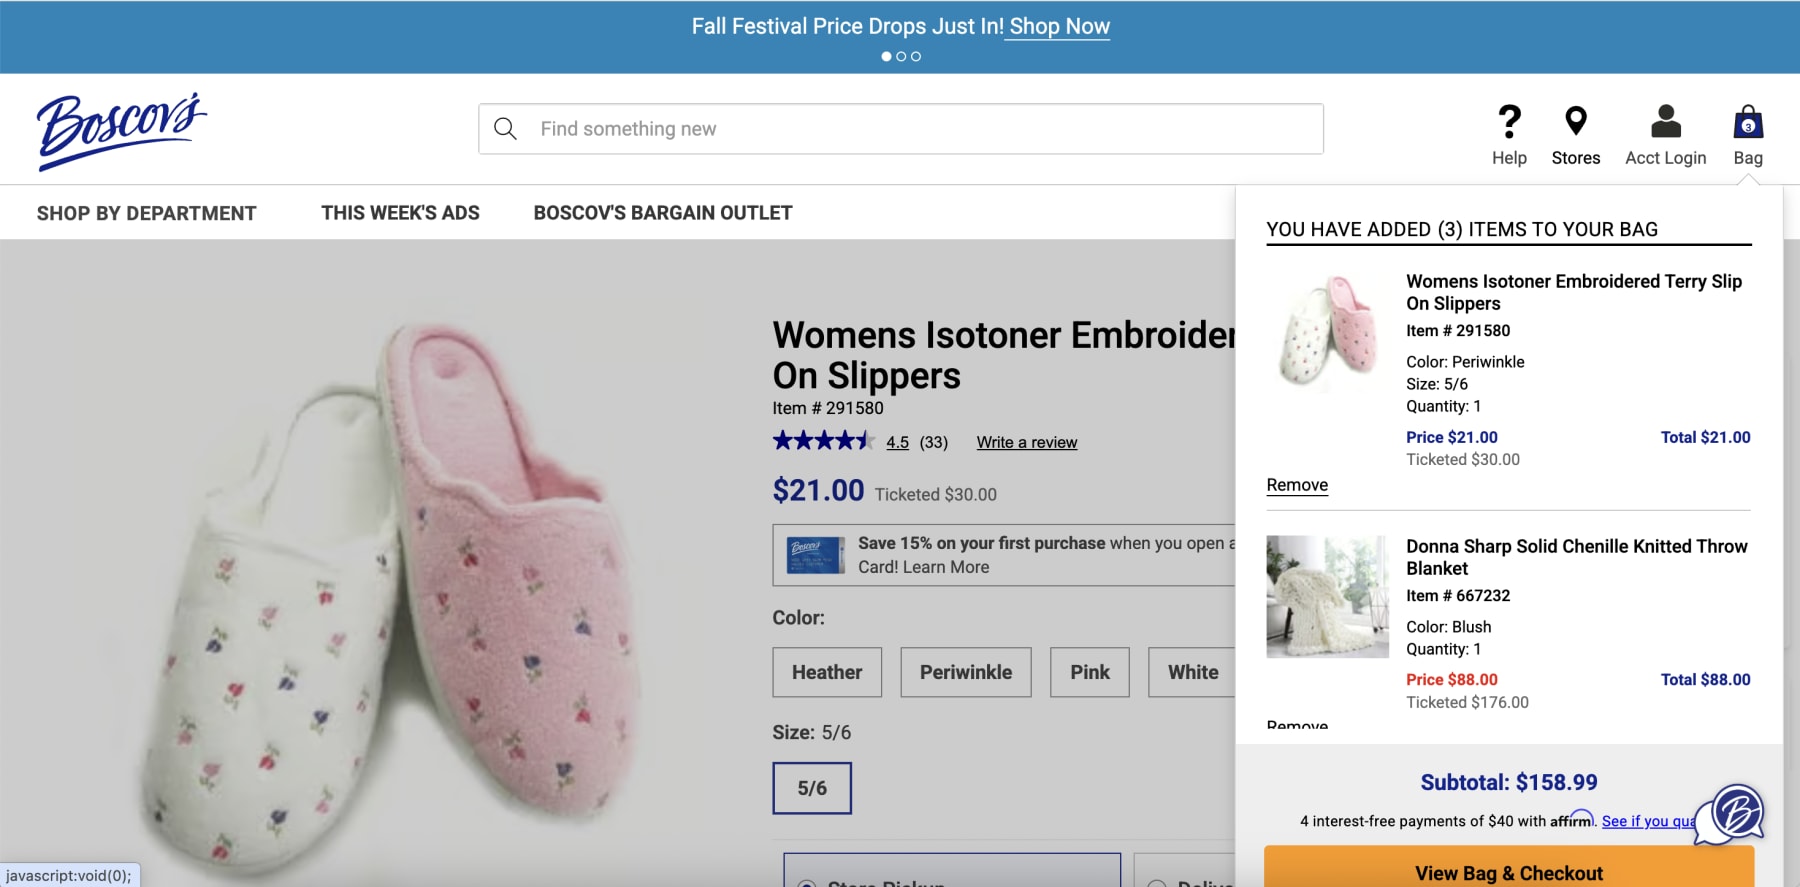Click the shopping Bag icon showing 3 items

[1747, 124]
